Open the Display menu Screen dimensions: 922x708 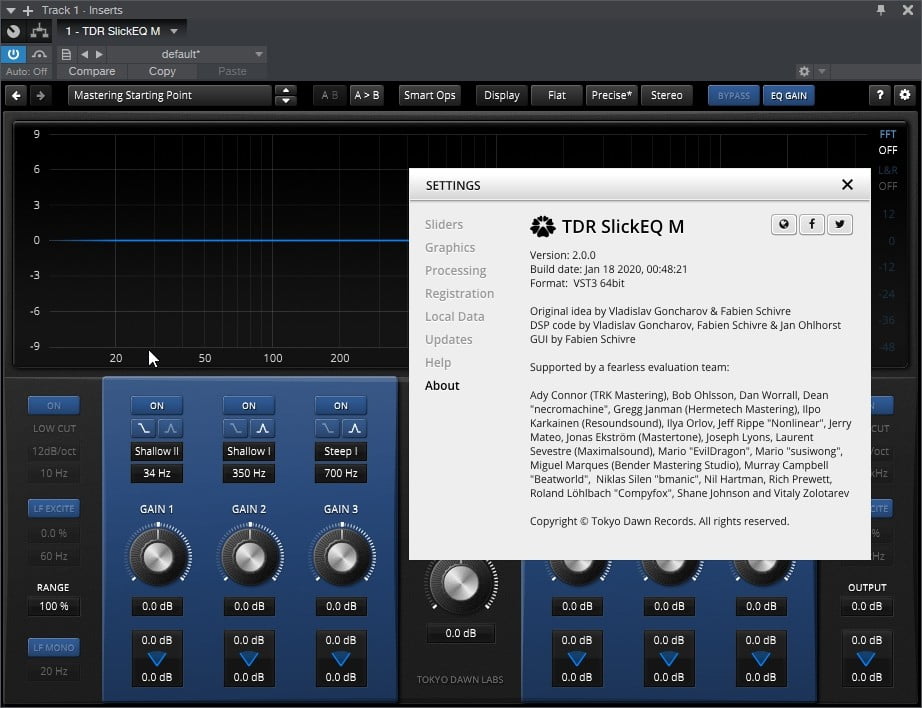tap(502, 95)
